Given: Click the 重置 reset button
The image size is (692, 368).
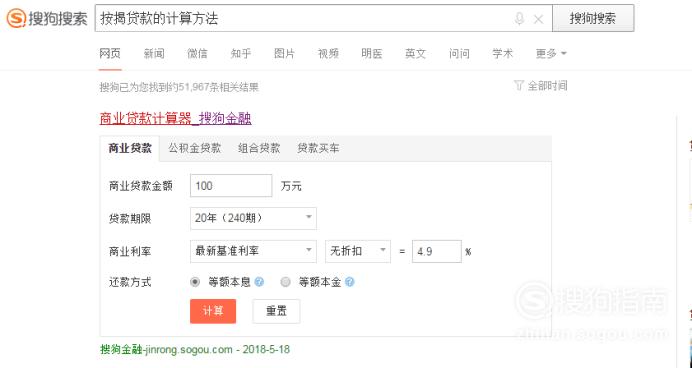Looking at the screenshot, I should pyautogui.click(x=276, y=311).
